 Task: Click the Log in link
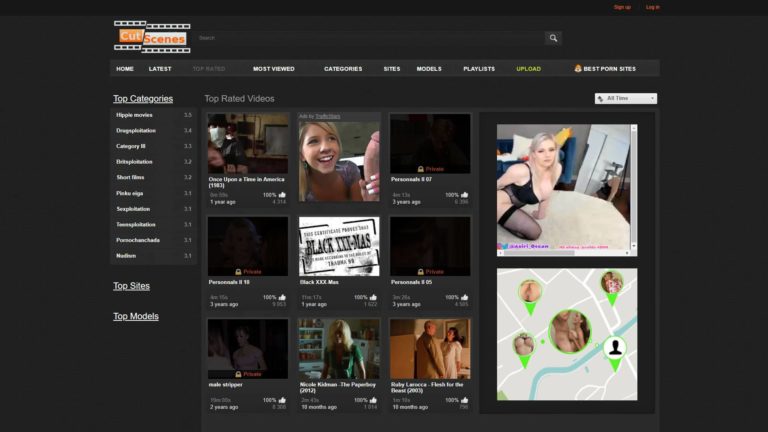coord(652,7)
